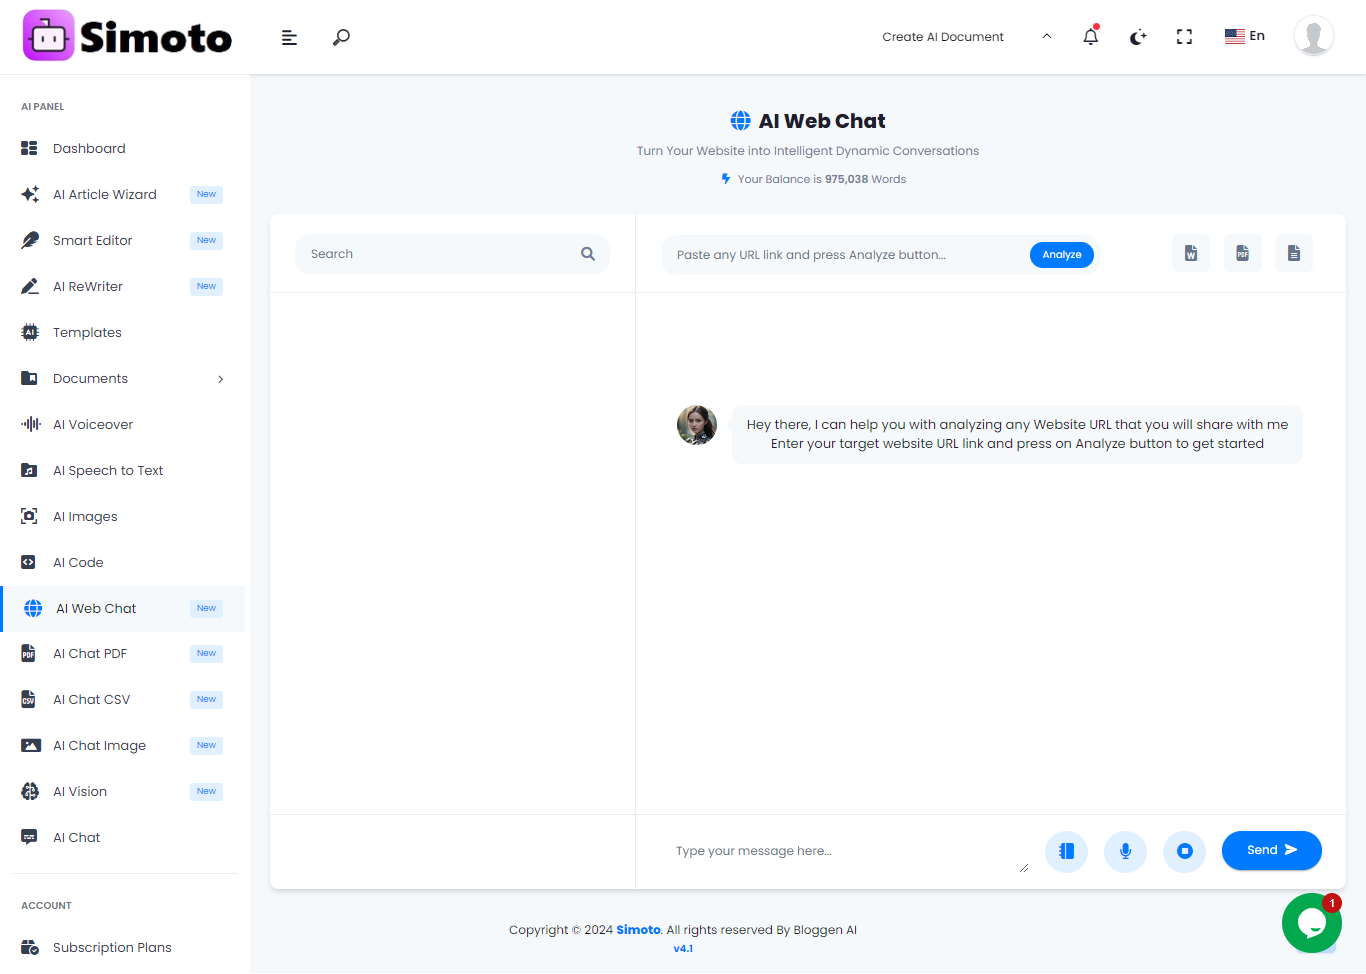The image size is (1366, 974).
Task: Expand Create AI Document chevron
Action: tap(1047, 36)
